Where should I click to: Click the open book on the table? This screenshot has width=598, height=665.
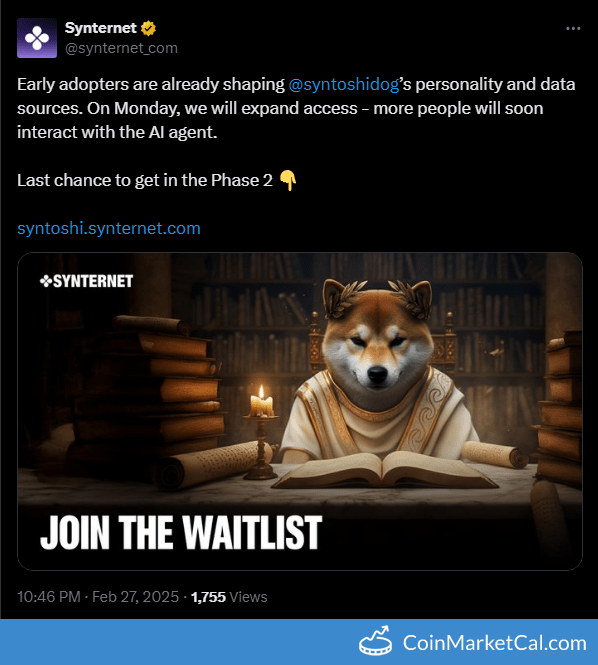point(385,469)
